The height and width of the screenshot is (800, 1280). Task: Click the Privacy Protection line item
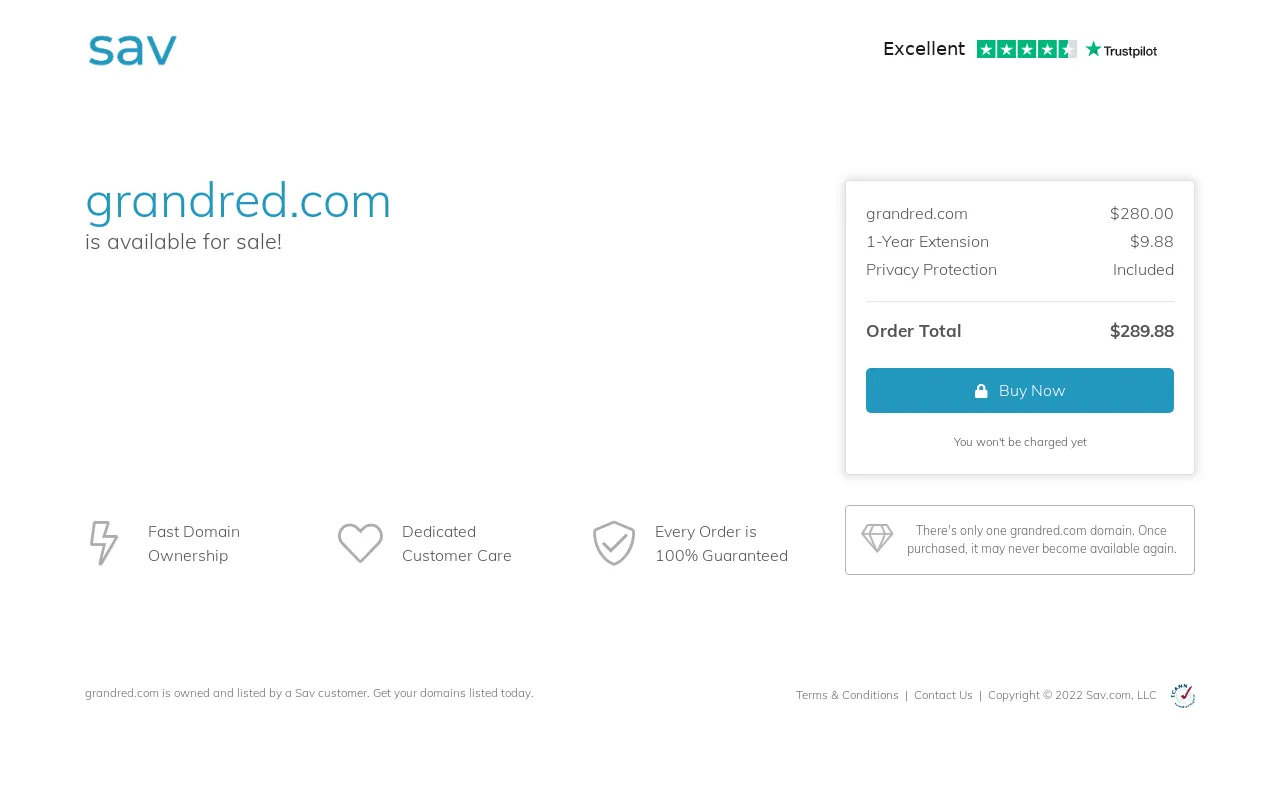point(1020,269)
